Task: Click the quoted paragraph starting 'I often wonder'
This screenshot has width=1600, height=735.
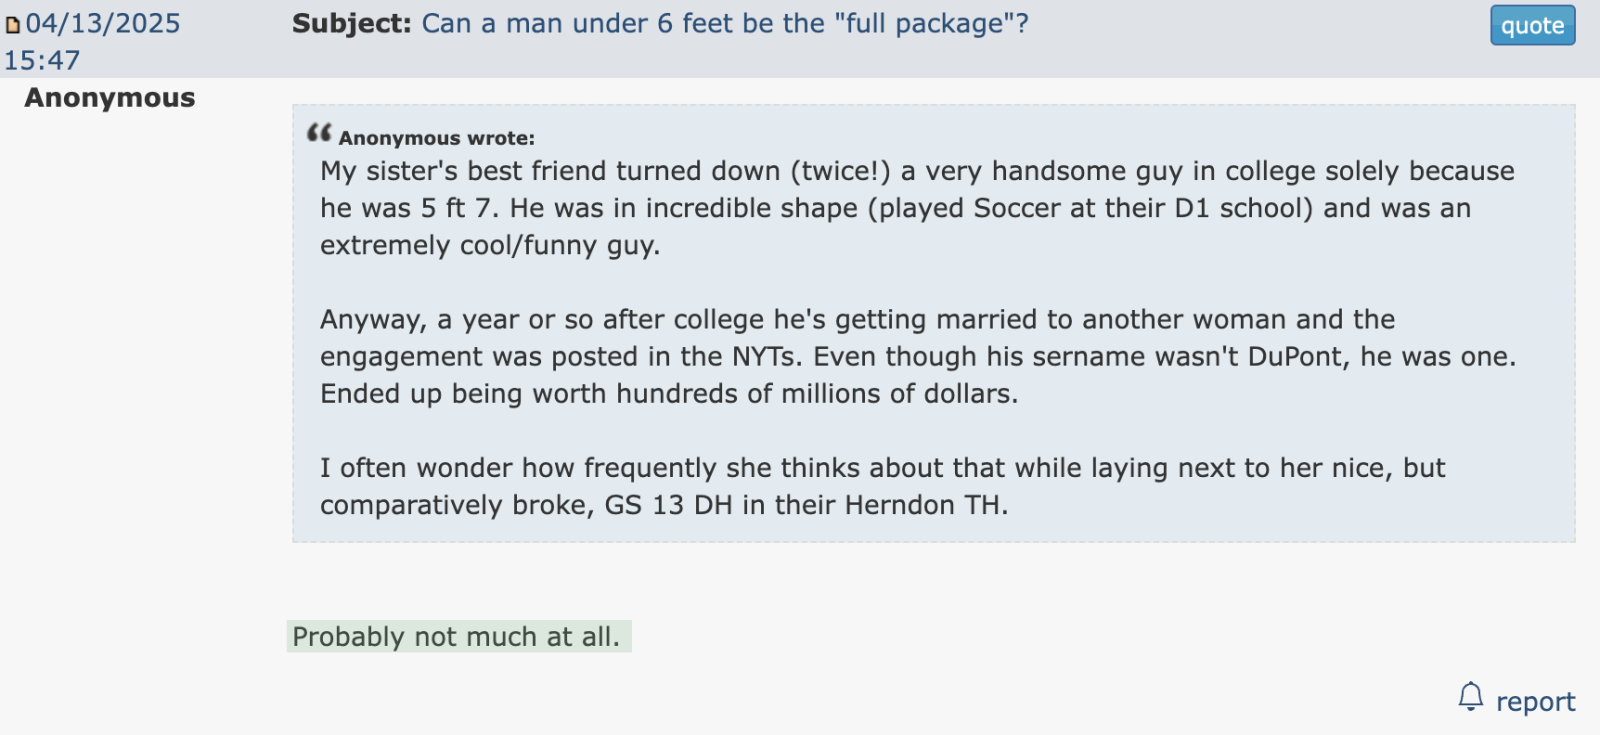Action: pos(883,486)
